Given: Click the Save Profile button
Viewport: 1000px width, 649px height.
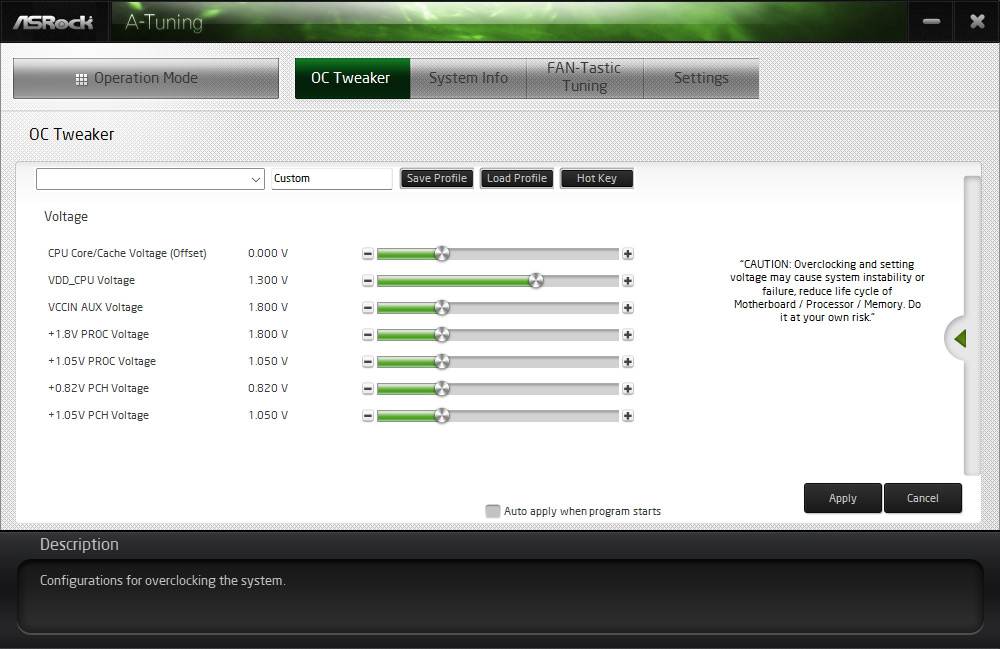Looking at the screenshot, I should click(x=437, y=179).
